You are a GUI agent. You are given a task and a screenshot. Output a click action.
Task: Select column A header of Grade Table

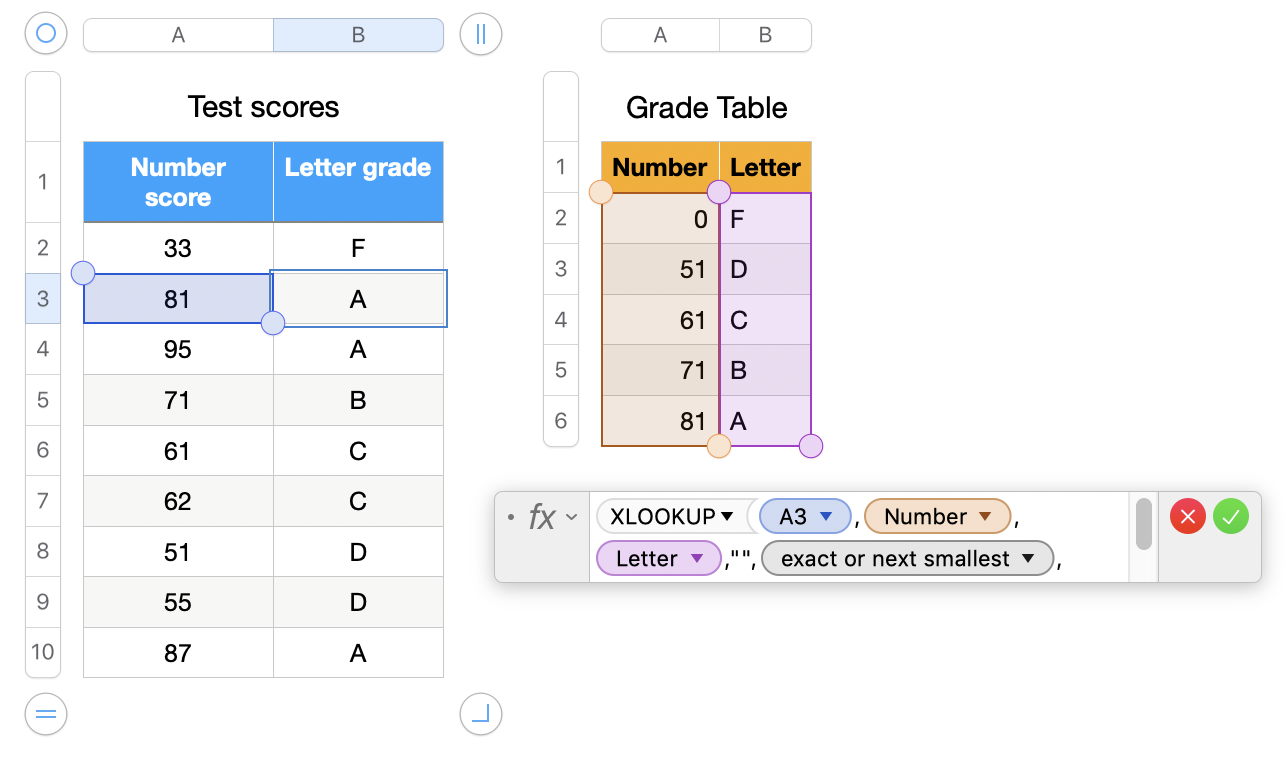[660, 35]
